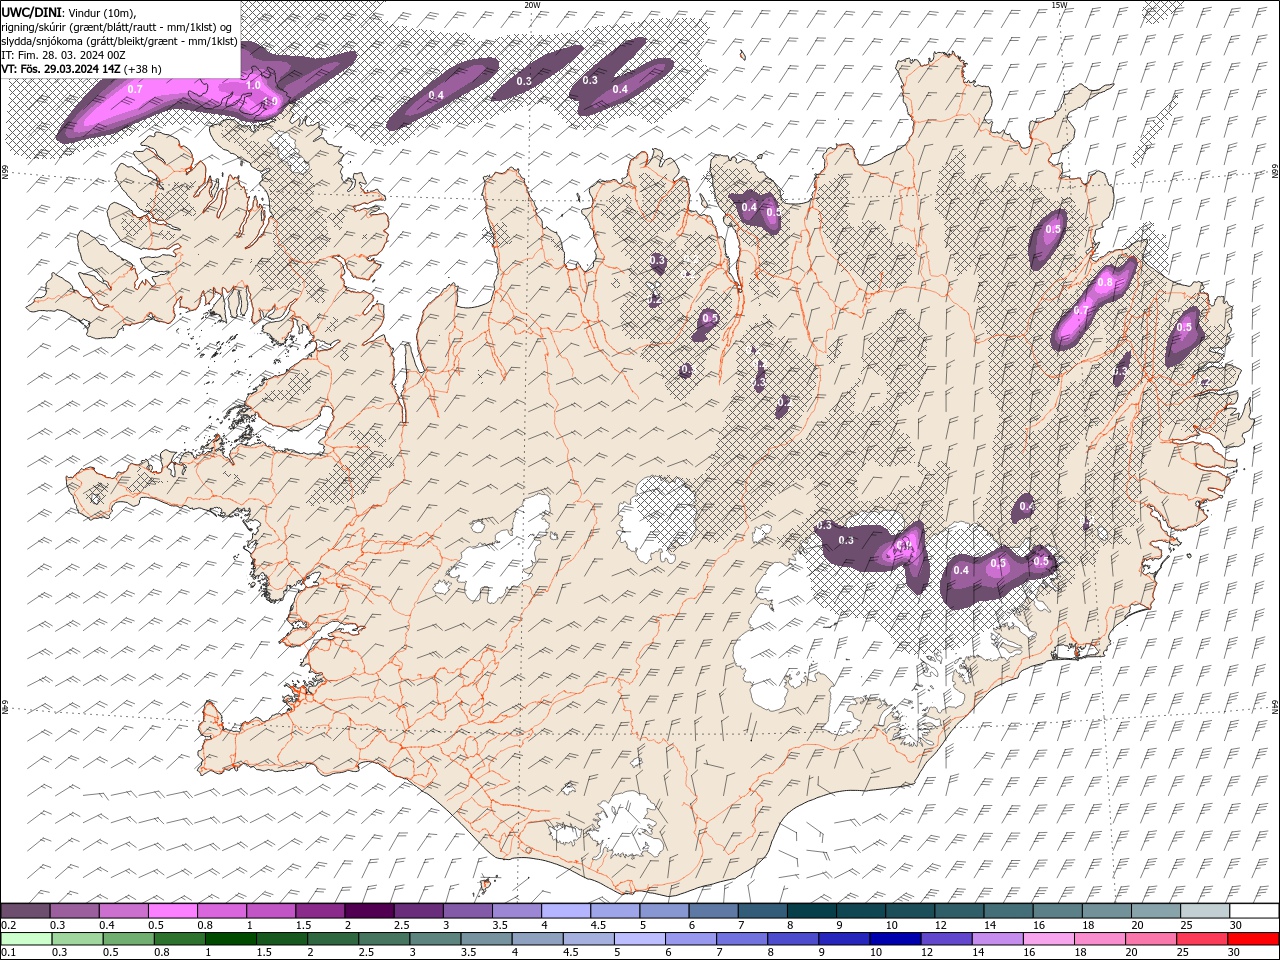Click the 0.1 label under the lower legend
The width and height of the screenshot is (1280, 960).
(8, 952)
